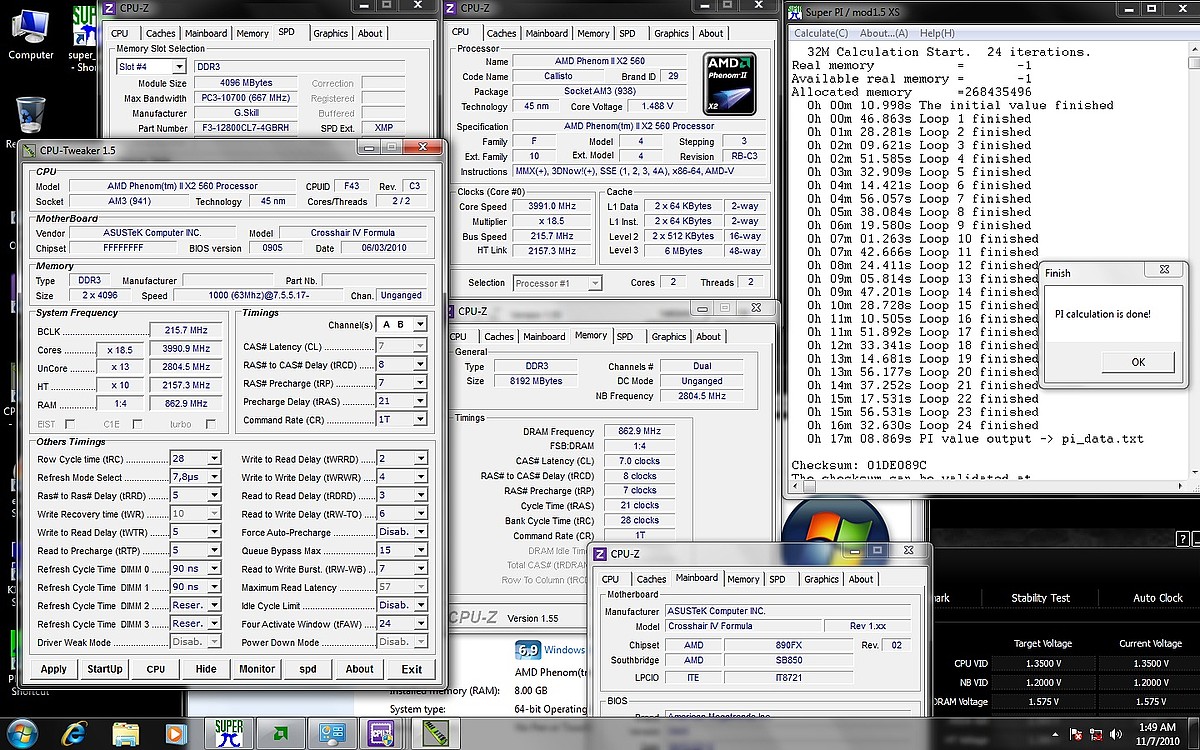
Task: Switch to the AMD green-arrow taskbar icon
Action: click(281, 731)
